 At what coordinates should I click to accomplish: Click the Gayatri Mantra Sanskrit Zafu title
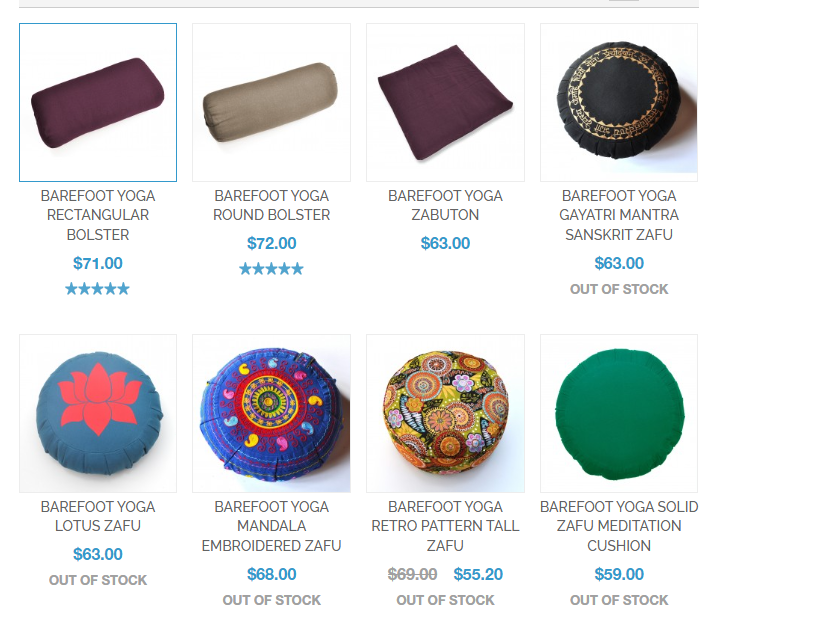tap(619, 215)
